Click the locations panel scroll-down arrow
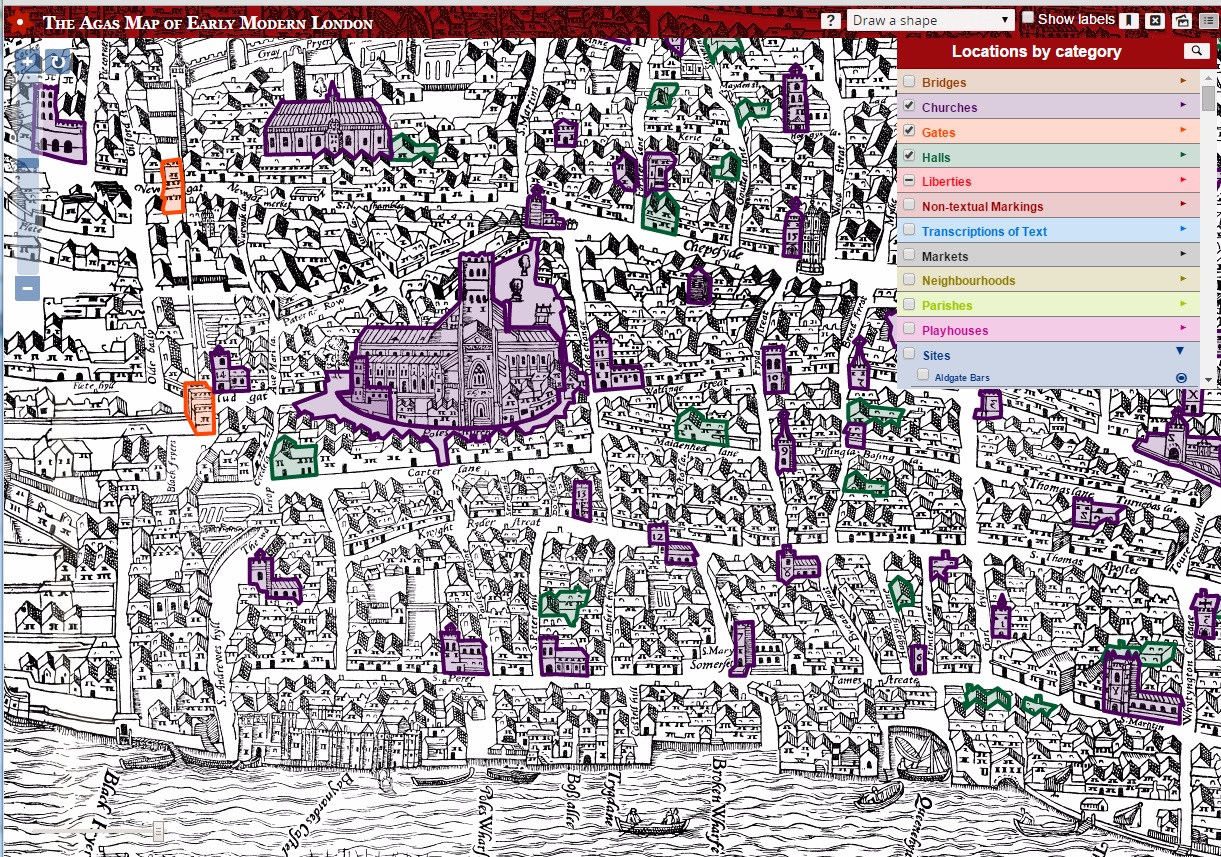The height and width of the screenshot is (857, 1221). [x=1208, y=380]
